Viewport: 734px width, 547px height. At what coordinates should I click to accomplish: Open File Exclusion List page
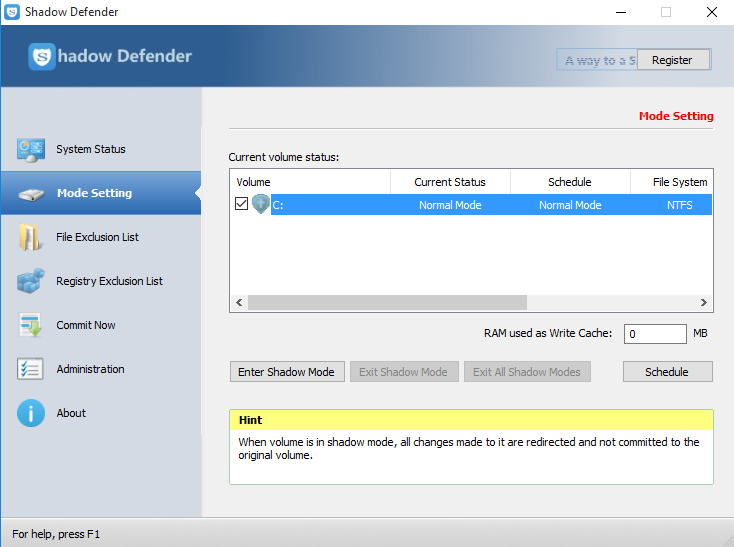(101, 237)
